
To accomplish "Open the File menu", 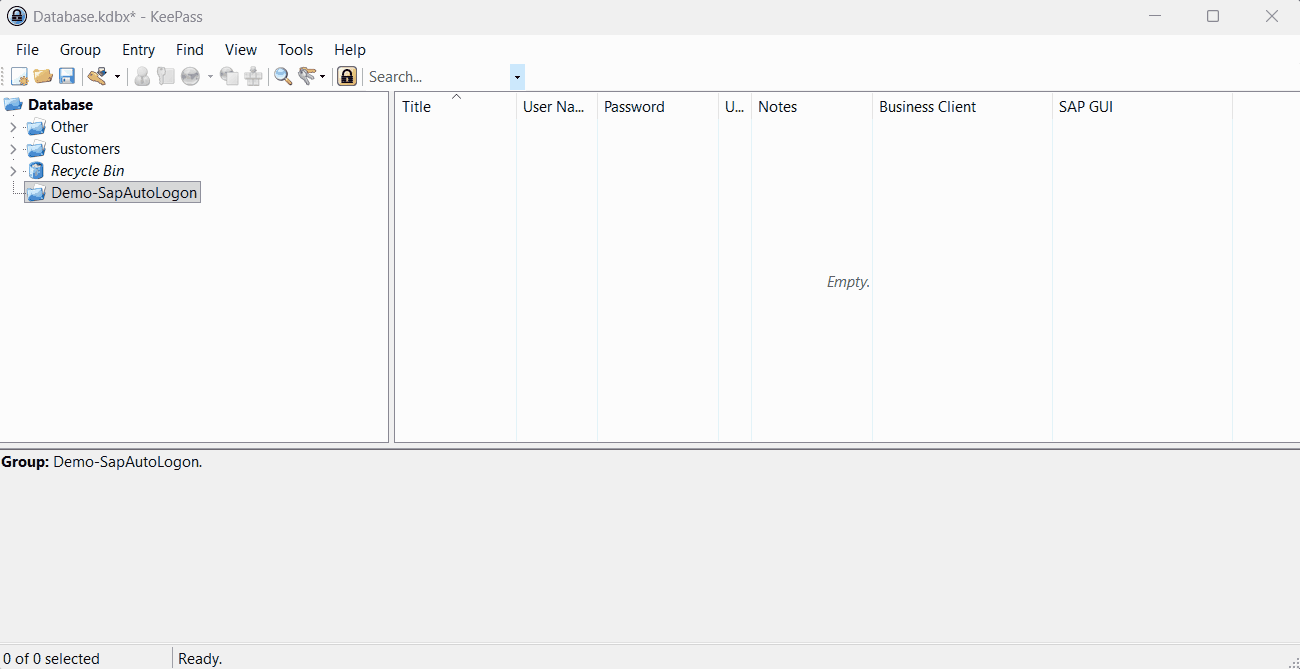I will tap(27, 49).
